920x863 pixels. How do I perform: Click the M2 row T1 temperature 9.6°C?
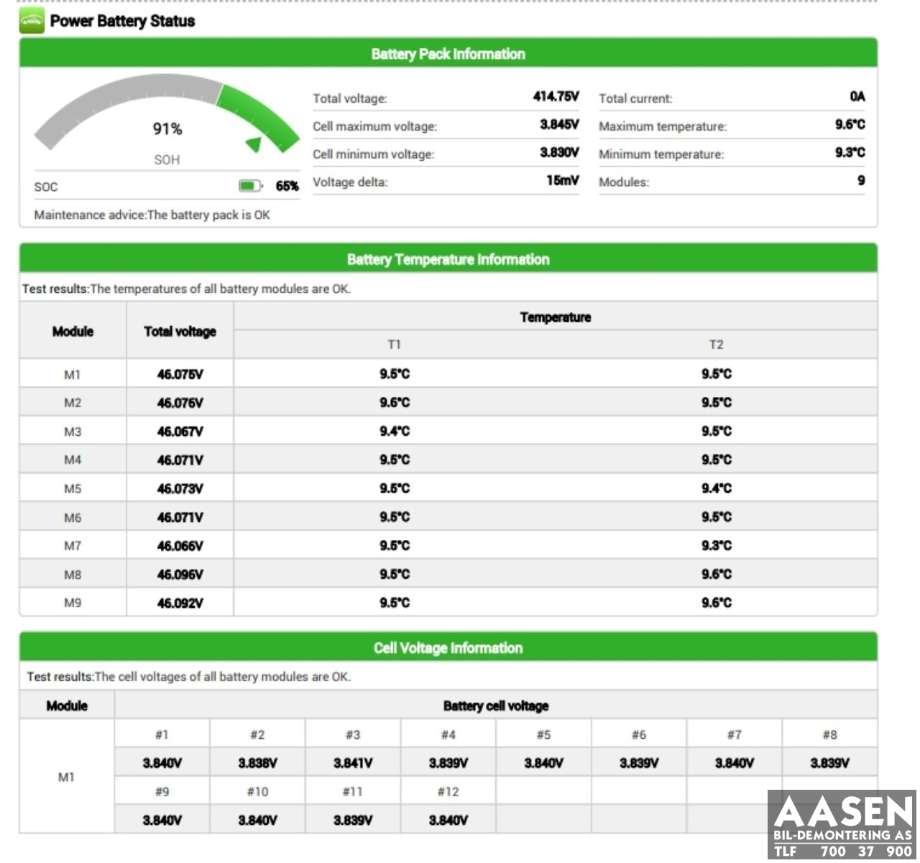(394, 402)
